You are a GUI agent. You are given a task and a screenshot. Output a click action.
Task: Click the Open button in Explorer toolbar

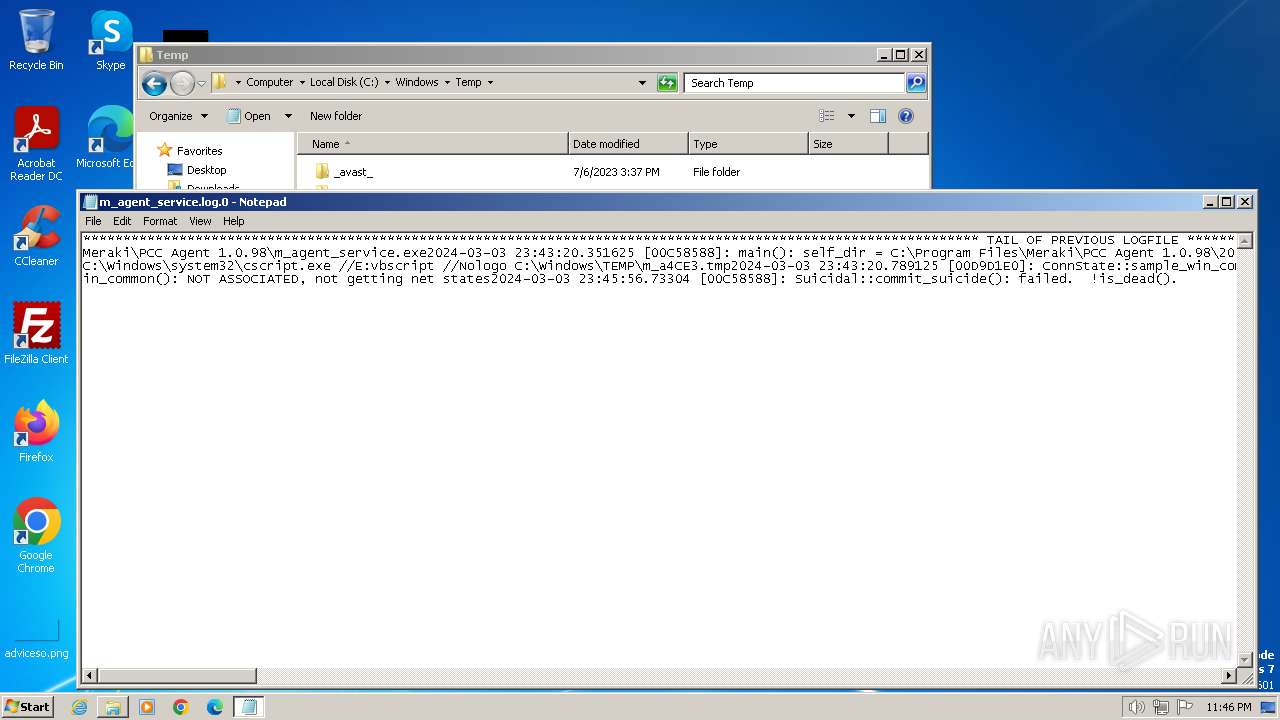tap(250, 116)
